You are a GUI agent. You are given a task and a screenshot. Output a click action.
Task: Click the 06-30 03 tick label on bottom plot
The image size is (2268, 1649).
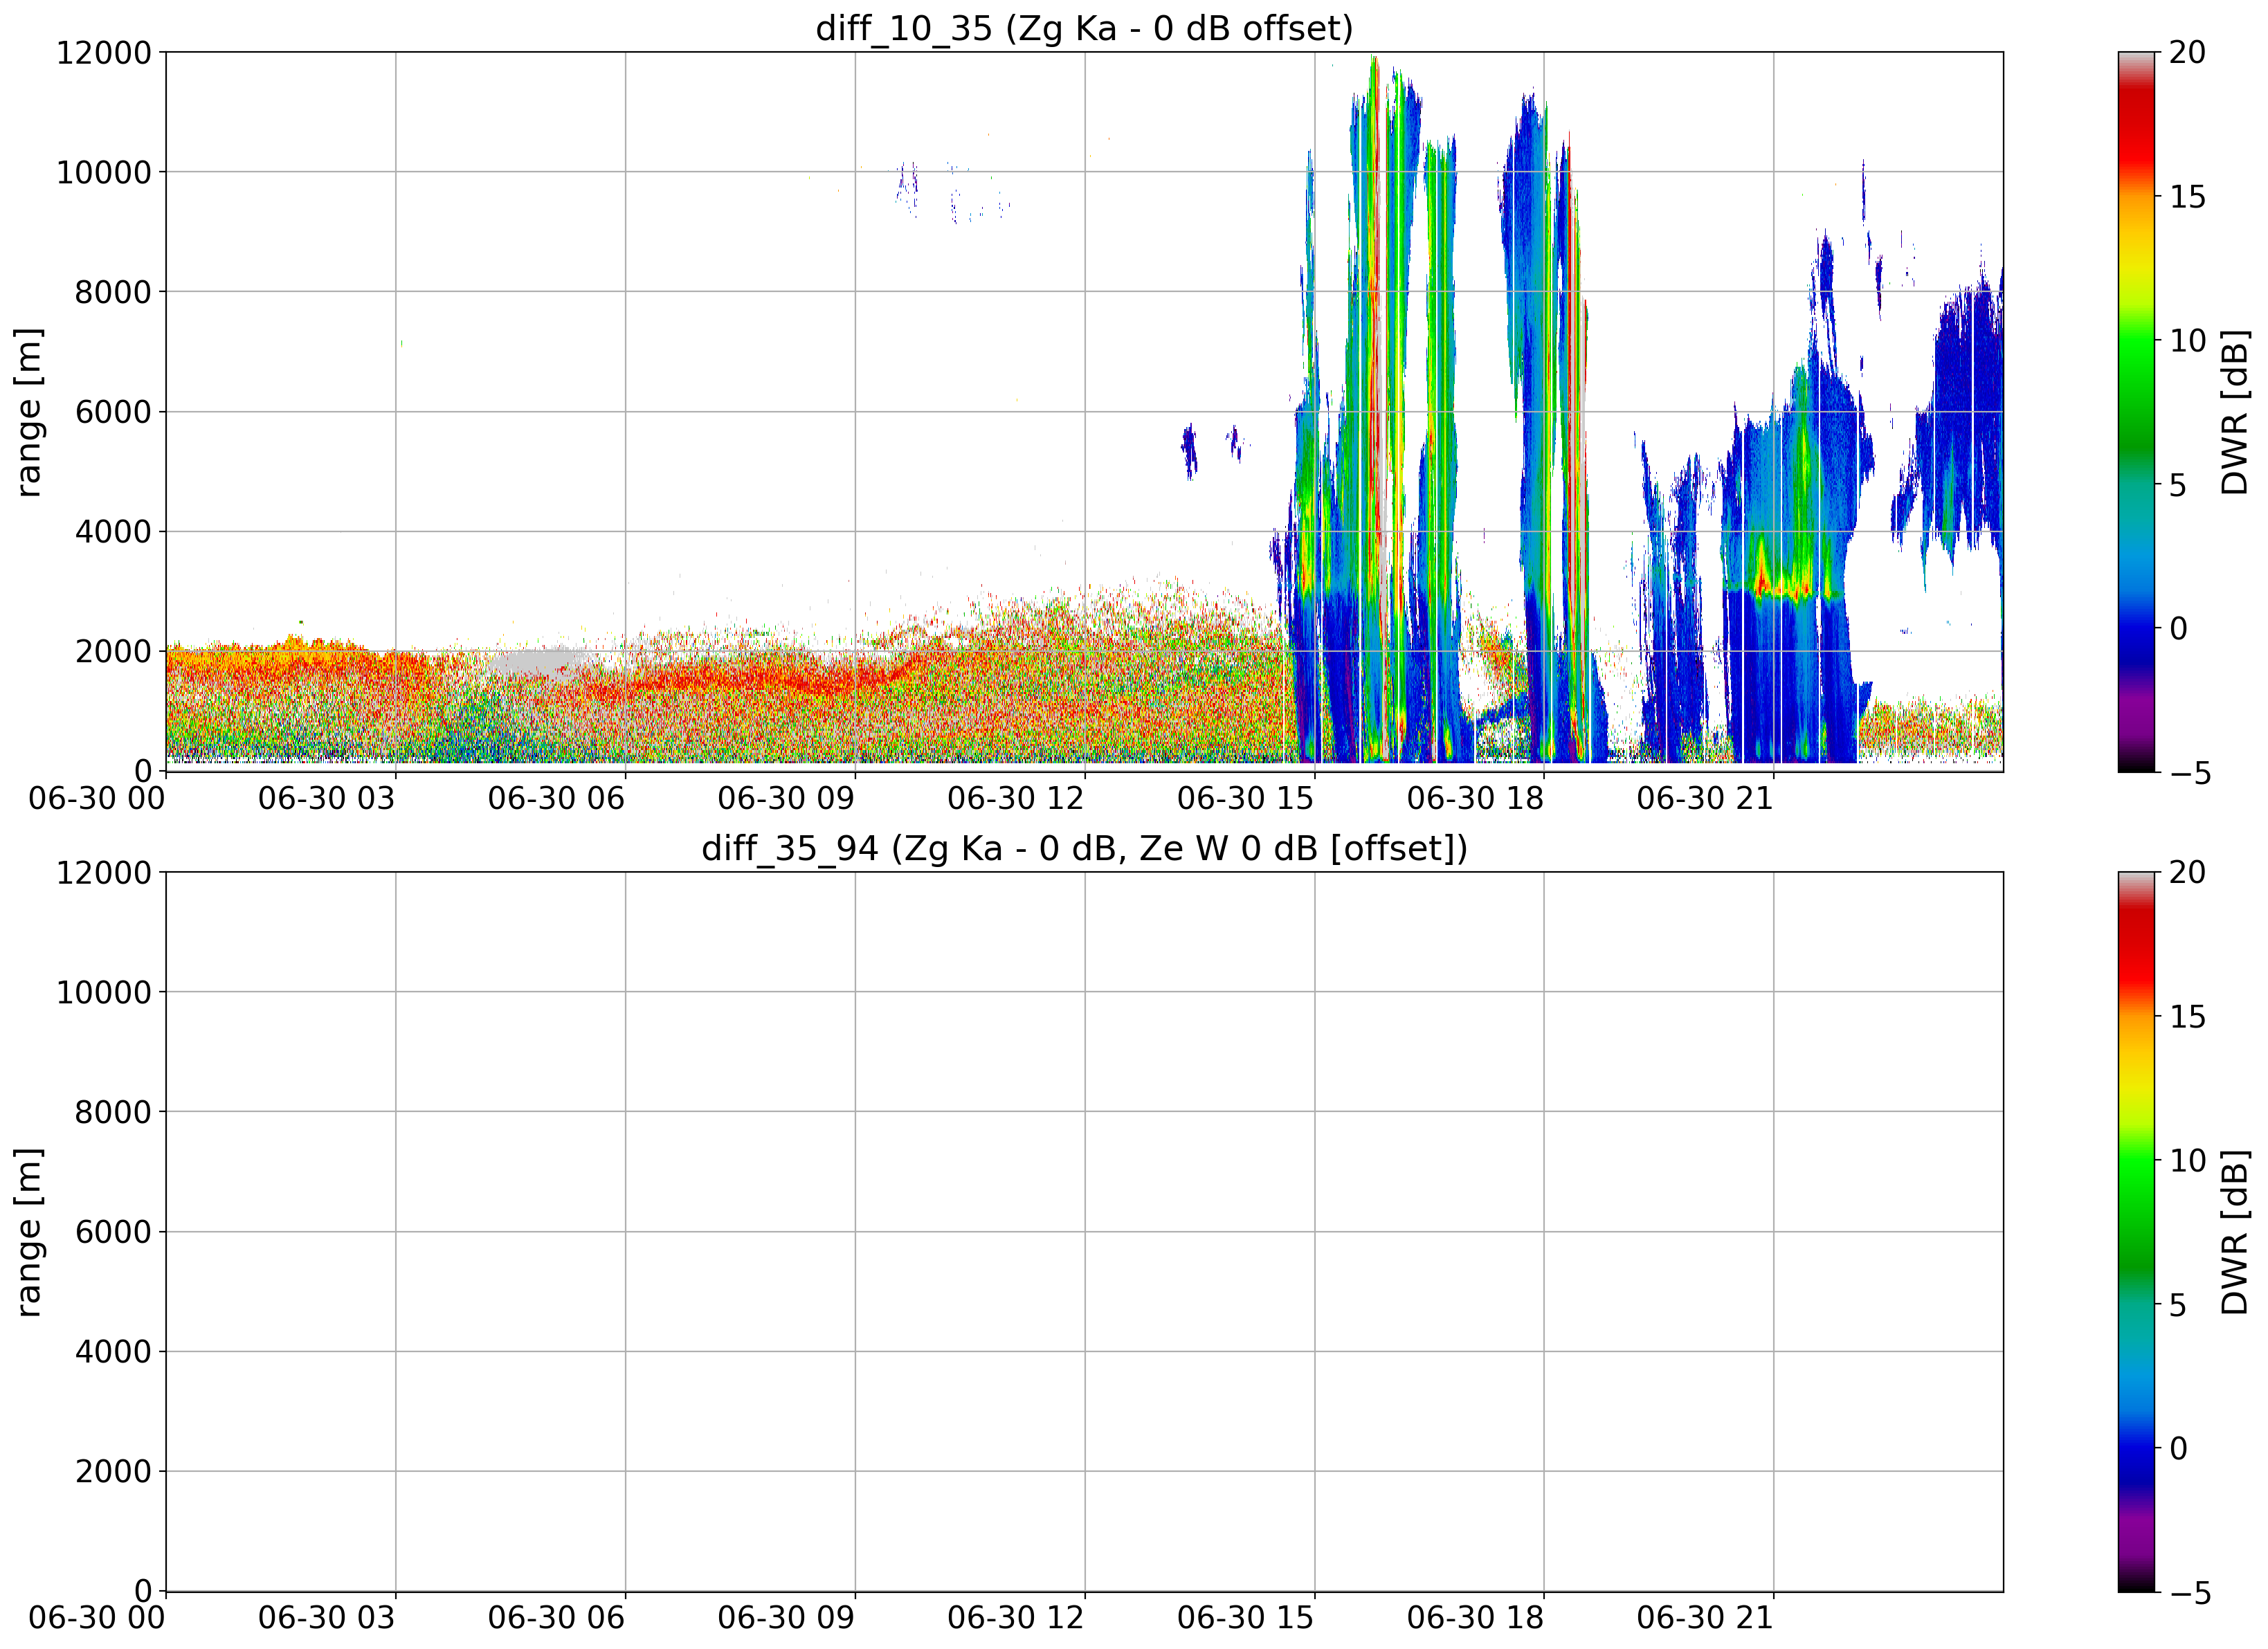coord(327,1618)
